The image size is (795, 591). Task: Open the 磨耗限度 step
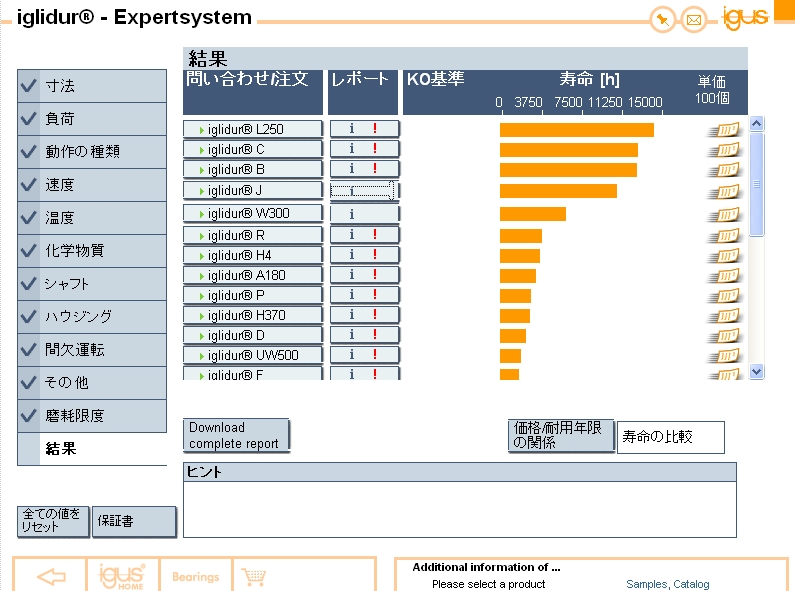pos(92,416)
